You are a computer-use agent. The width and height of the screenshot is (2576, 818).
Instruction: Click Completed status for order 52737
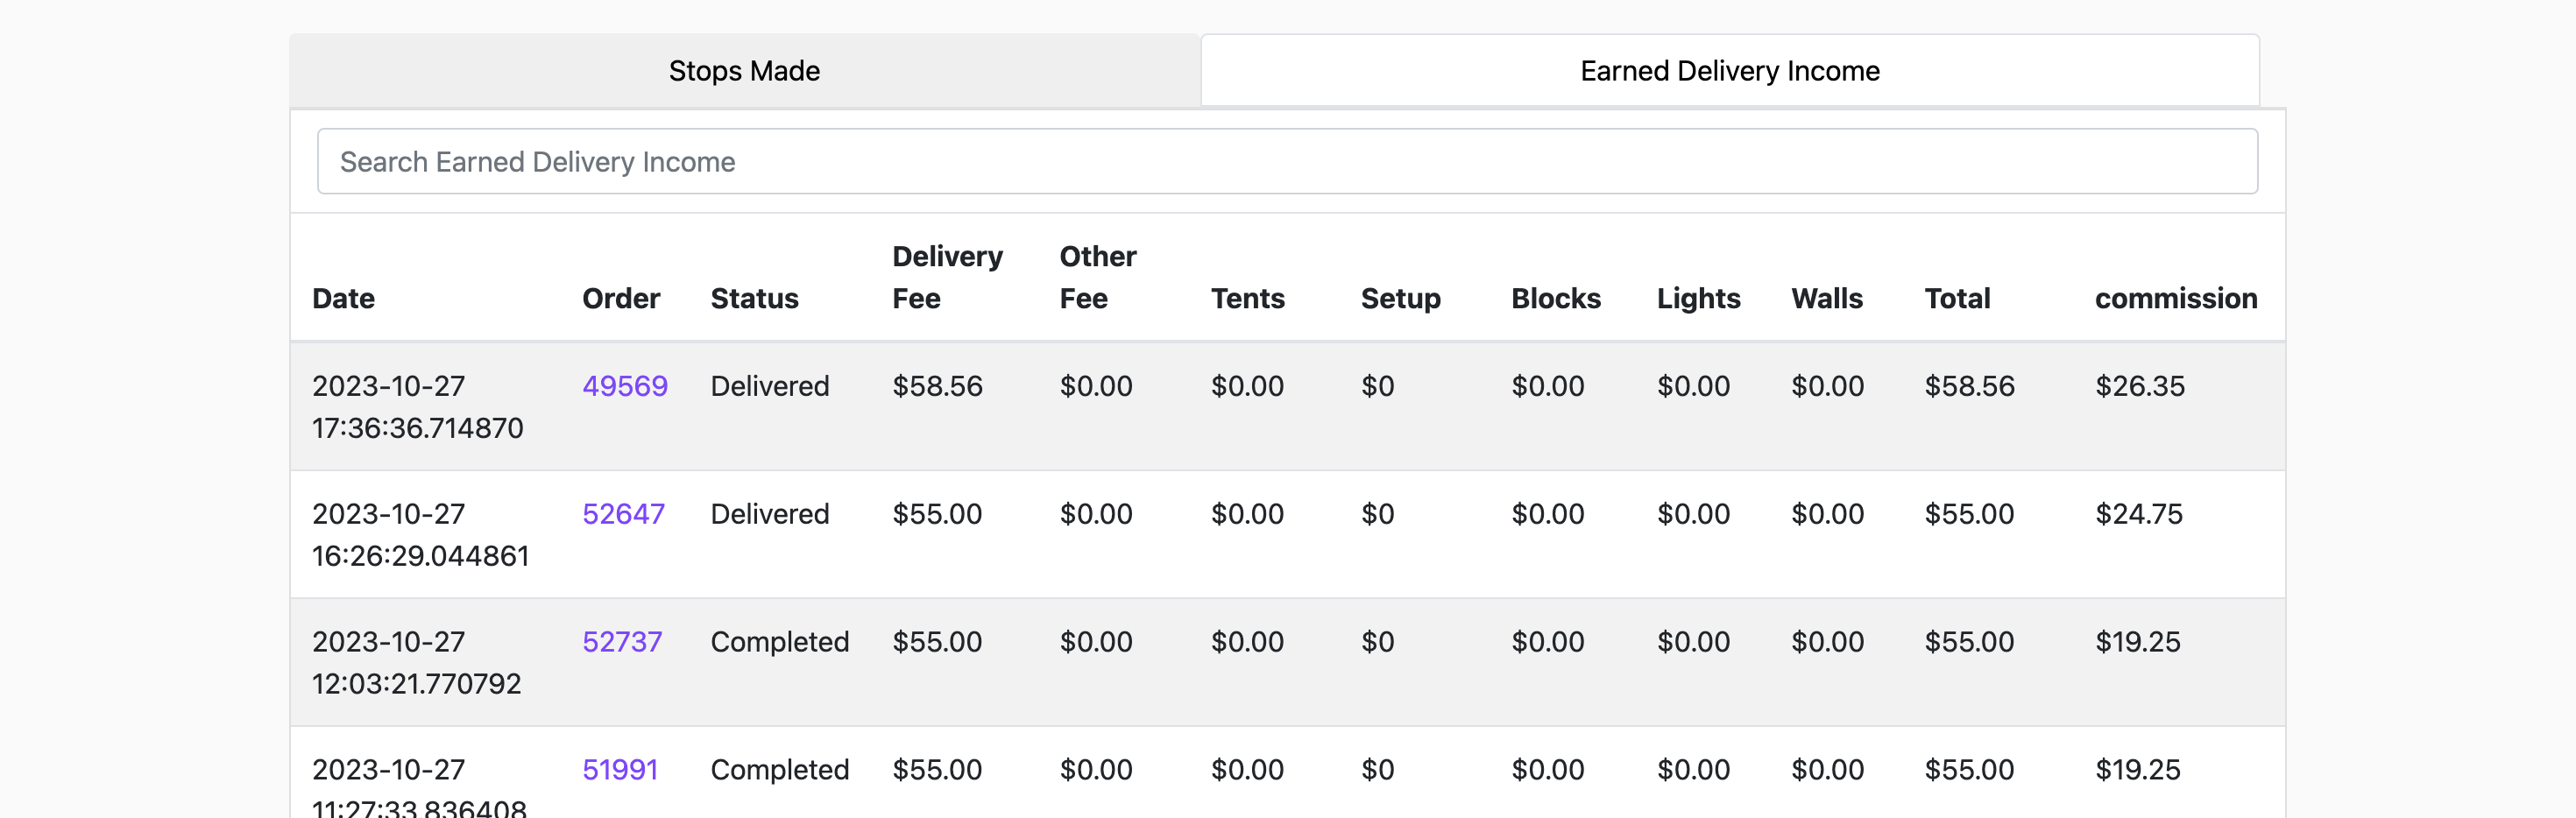779,642
